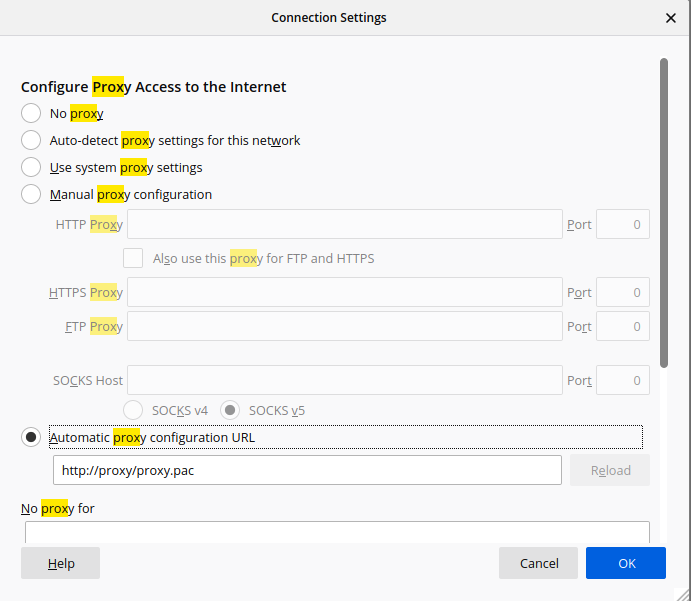Select SOCKS v5 radio button
The height and width of the screenshot is (601, 691).
(230, 410)
